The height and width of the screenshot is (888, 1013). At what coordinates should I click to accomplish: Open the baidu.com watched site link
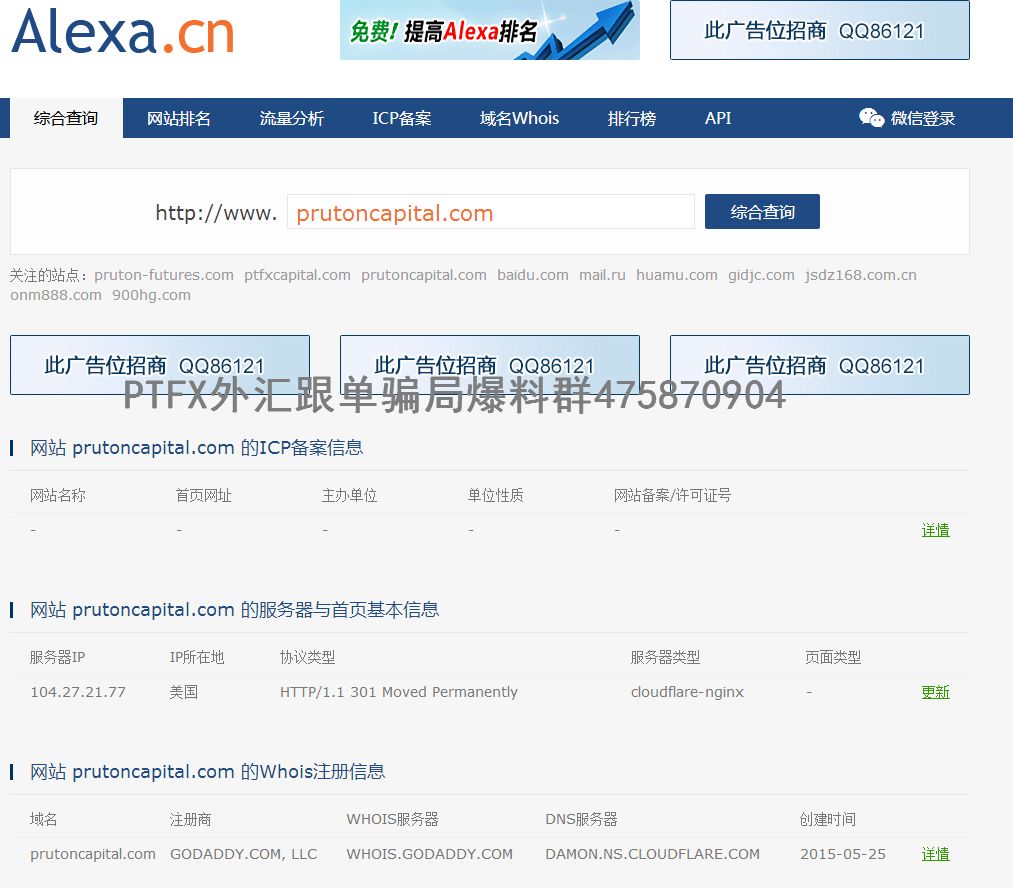[x=533, y=275]
